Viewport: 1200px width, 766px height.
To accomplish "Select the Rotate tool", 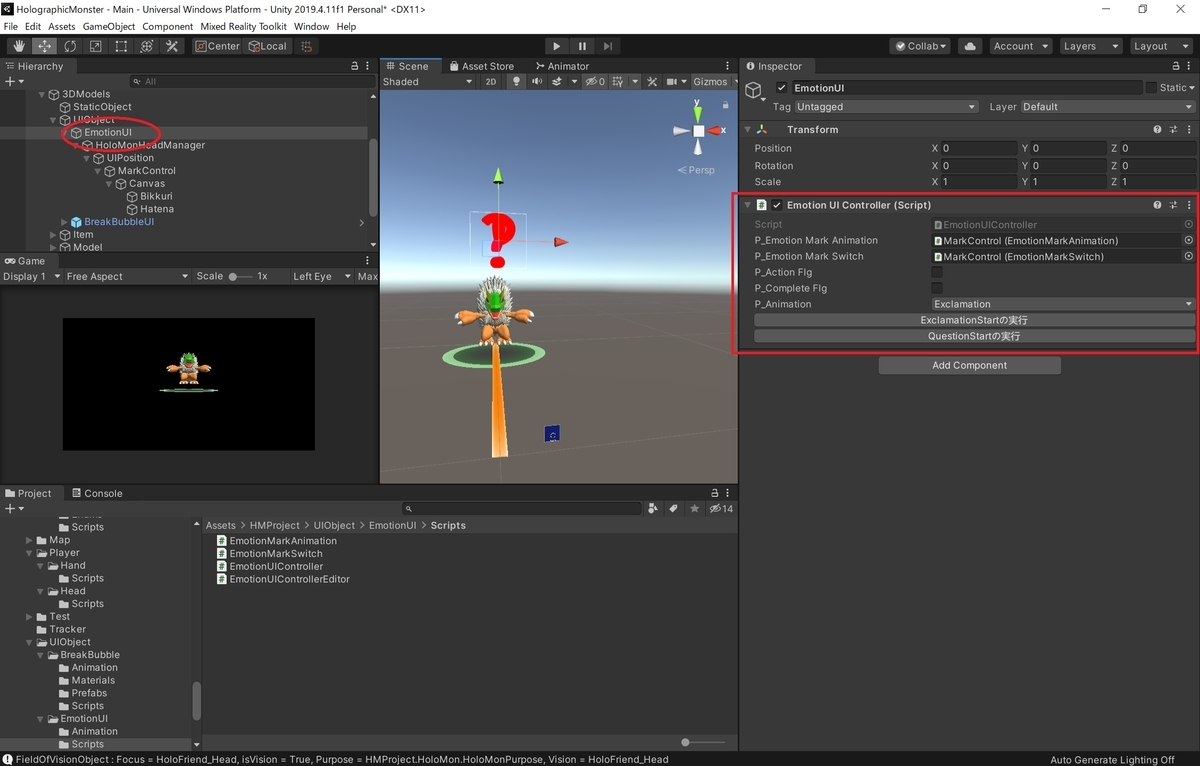I will [x=70, y=46].
